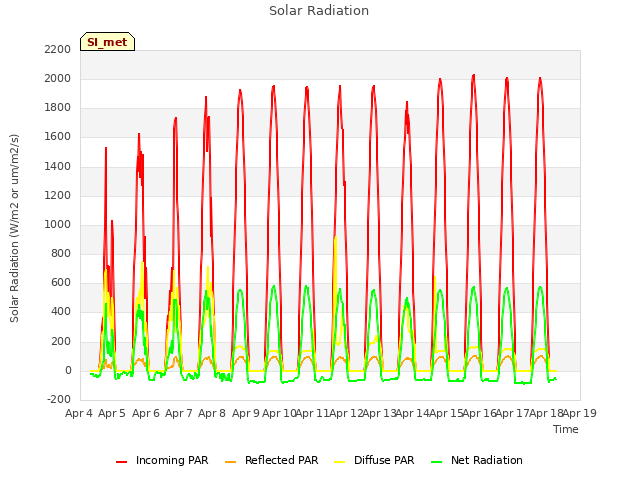
Task: Click the Apr 8 x-axis date label
Action: pos(212,413)
